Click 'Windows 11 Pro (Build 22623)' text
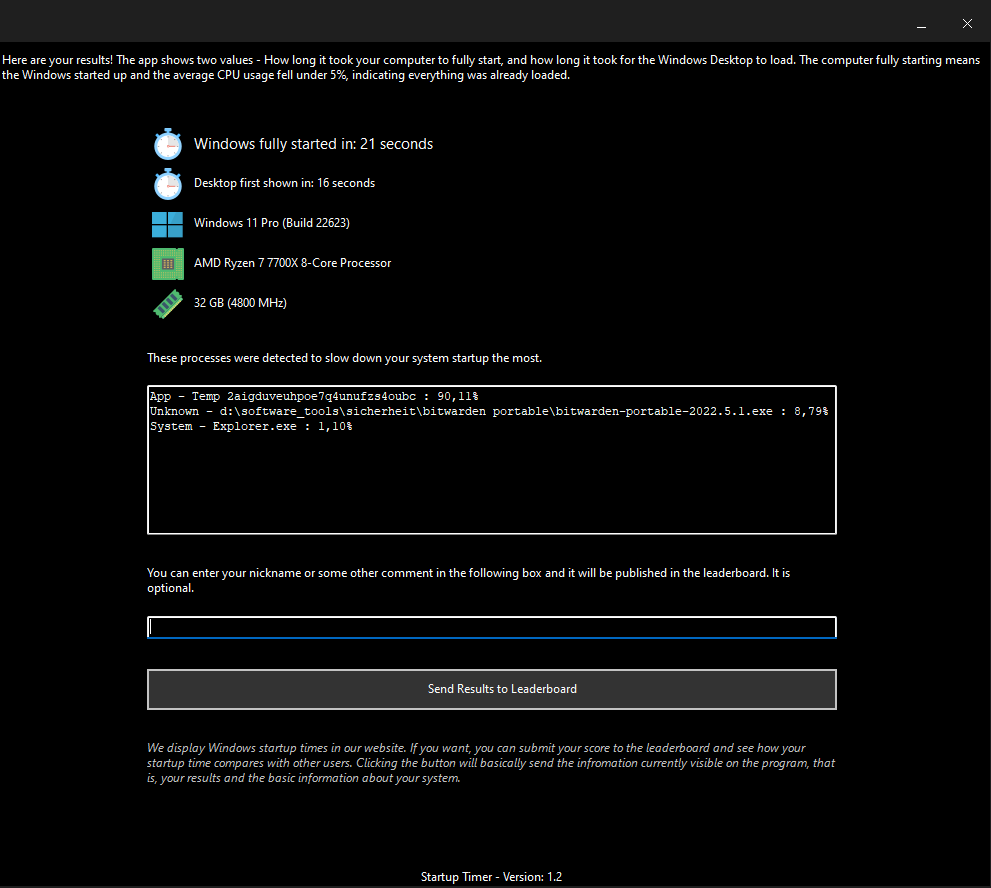Image resolution: width=991 pixels, height=888 pixels. coord(272,223)
